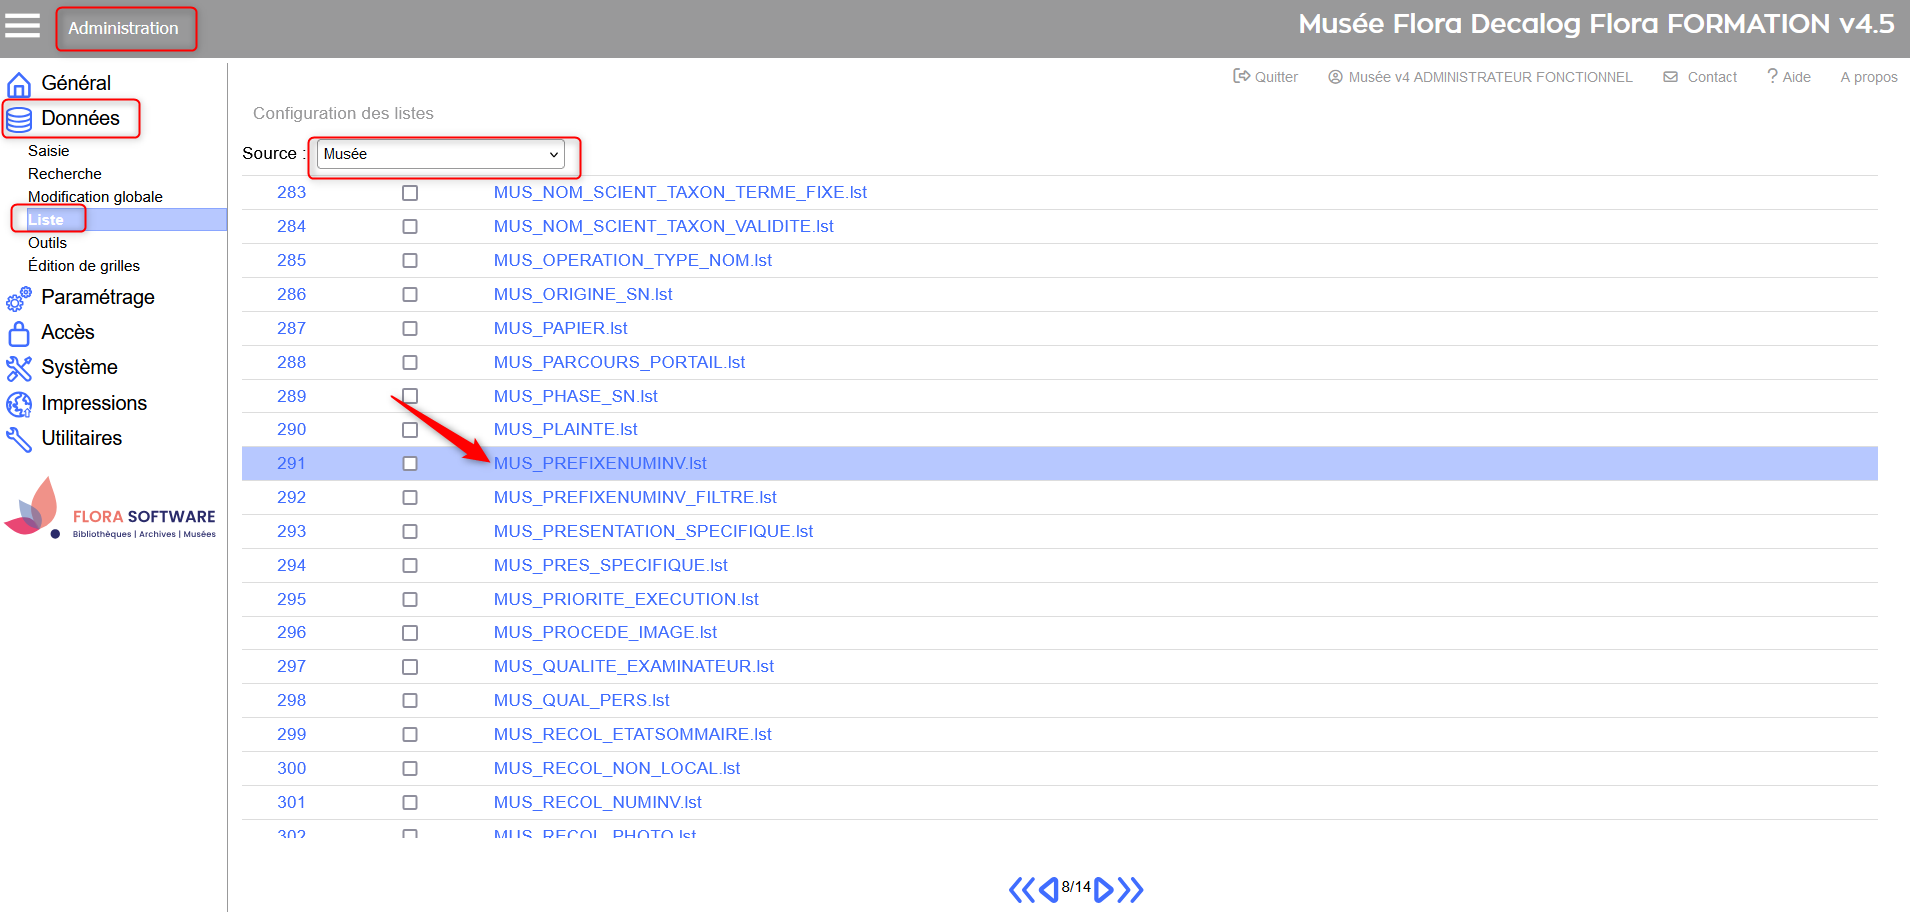Image resolution: width=1910 pixels, height=912 pixels.
Task: Click the Flora Software logo
Action: click(x=110, y=509)
